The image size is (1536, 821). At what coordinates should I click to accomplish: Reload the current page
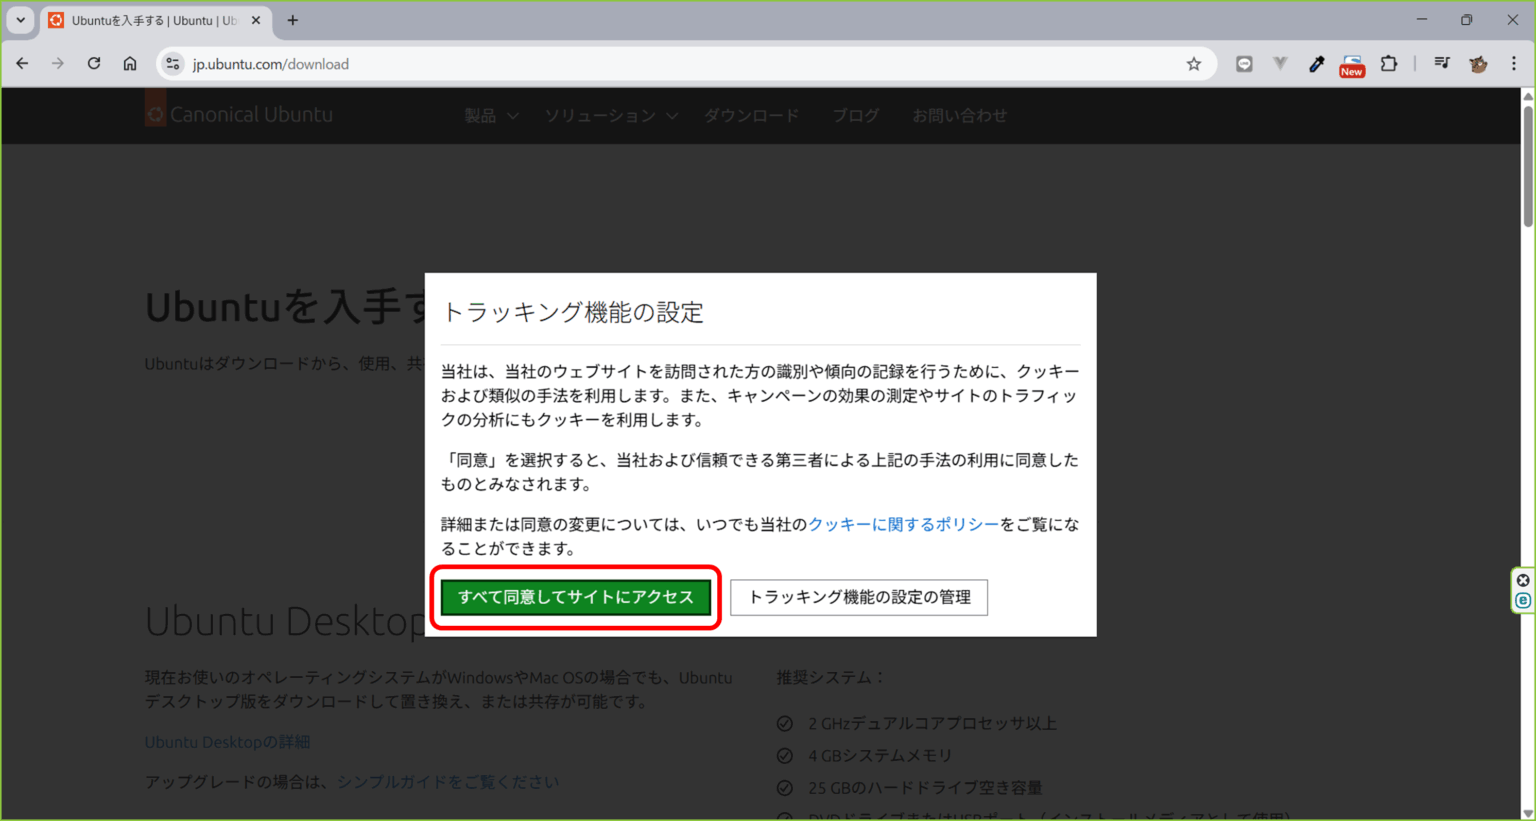coord(93,63)
